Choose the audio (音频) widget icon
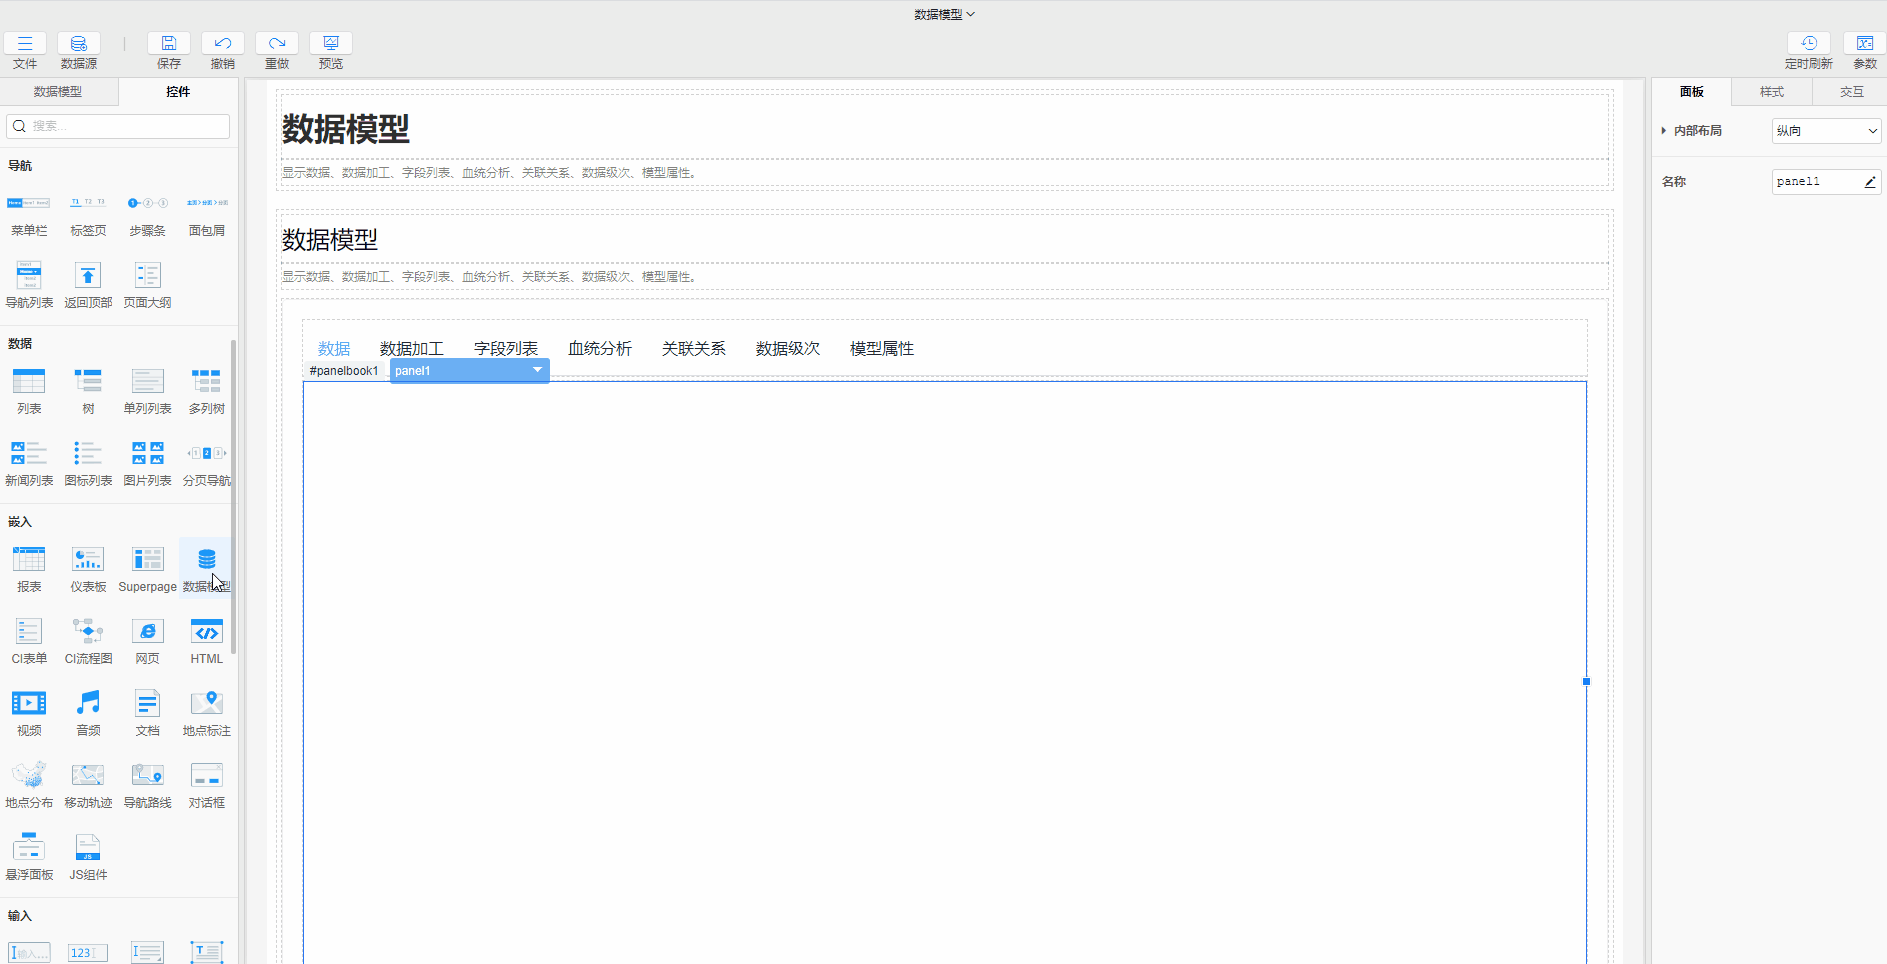1887x964 pixels. pyautogui.click(x=88, y=704)
